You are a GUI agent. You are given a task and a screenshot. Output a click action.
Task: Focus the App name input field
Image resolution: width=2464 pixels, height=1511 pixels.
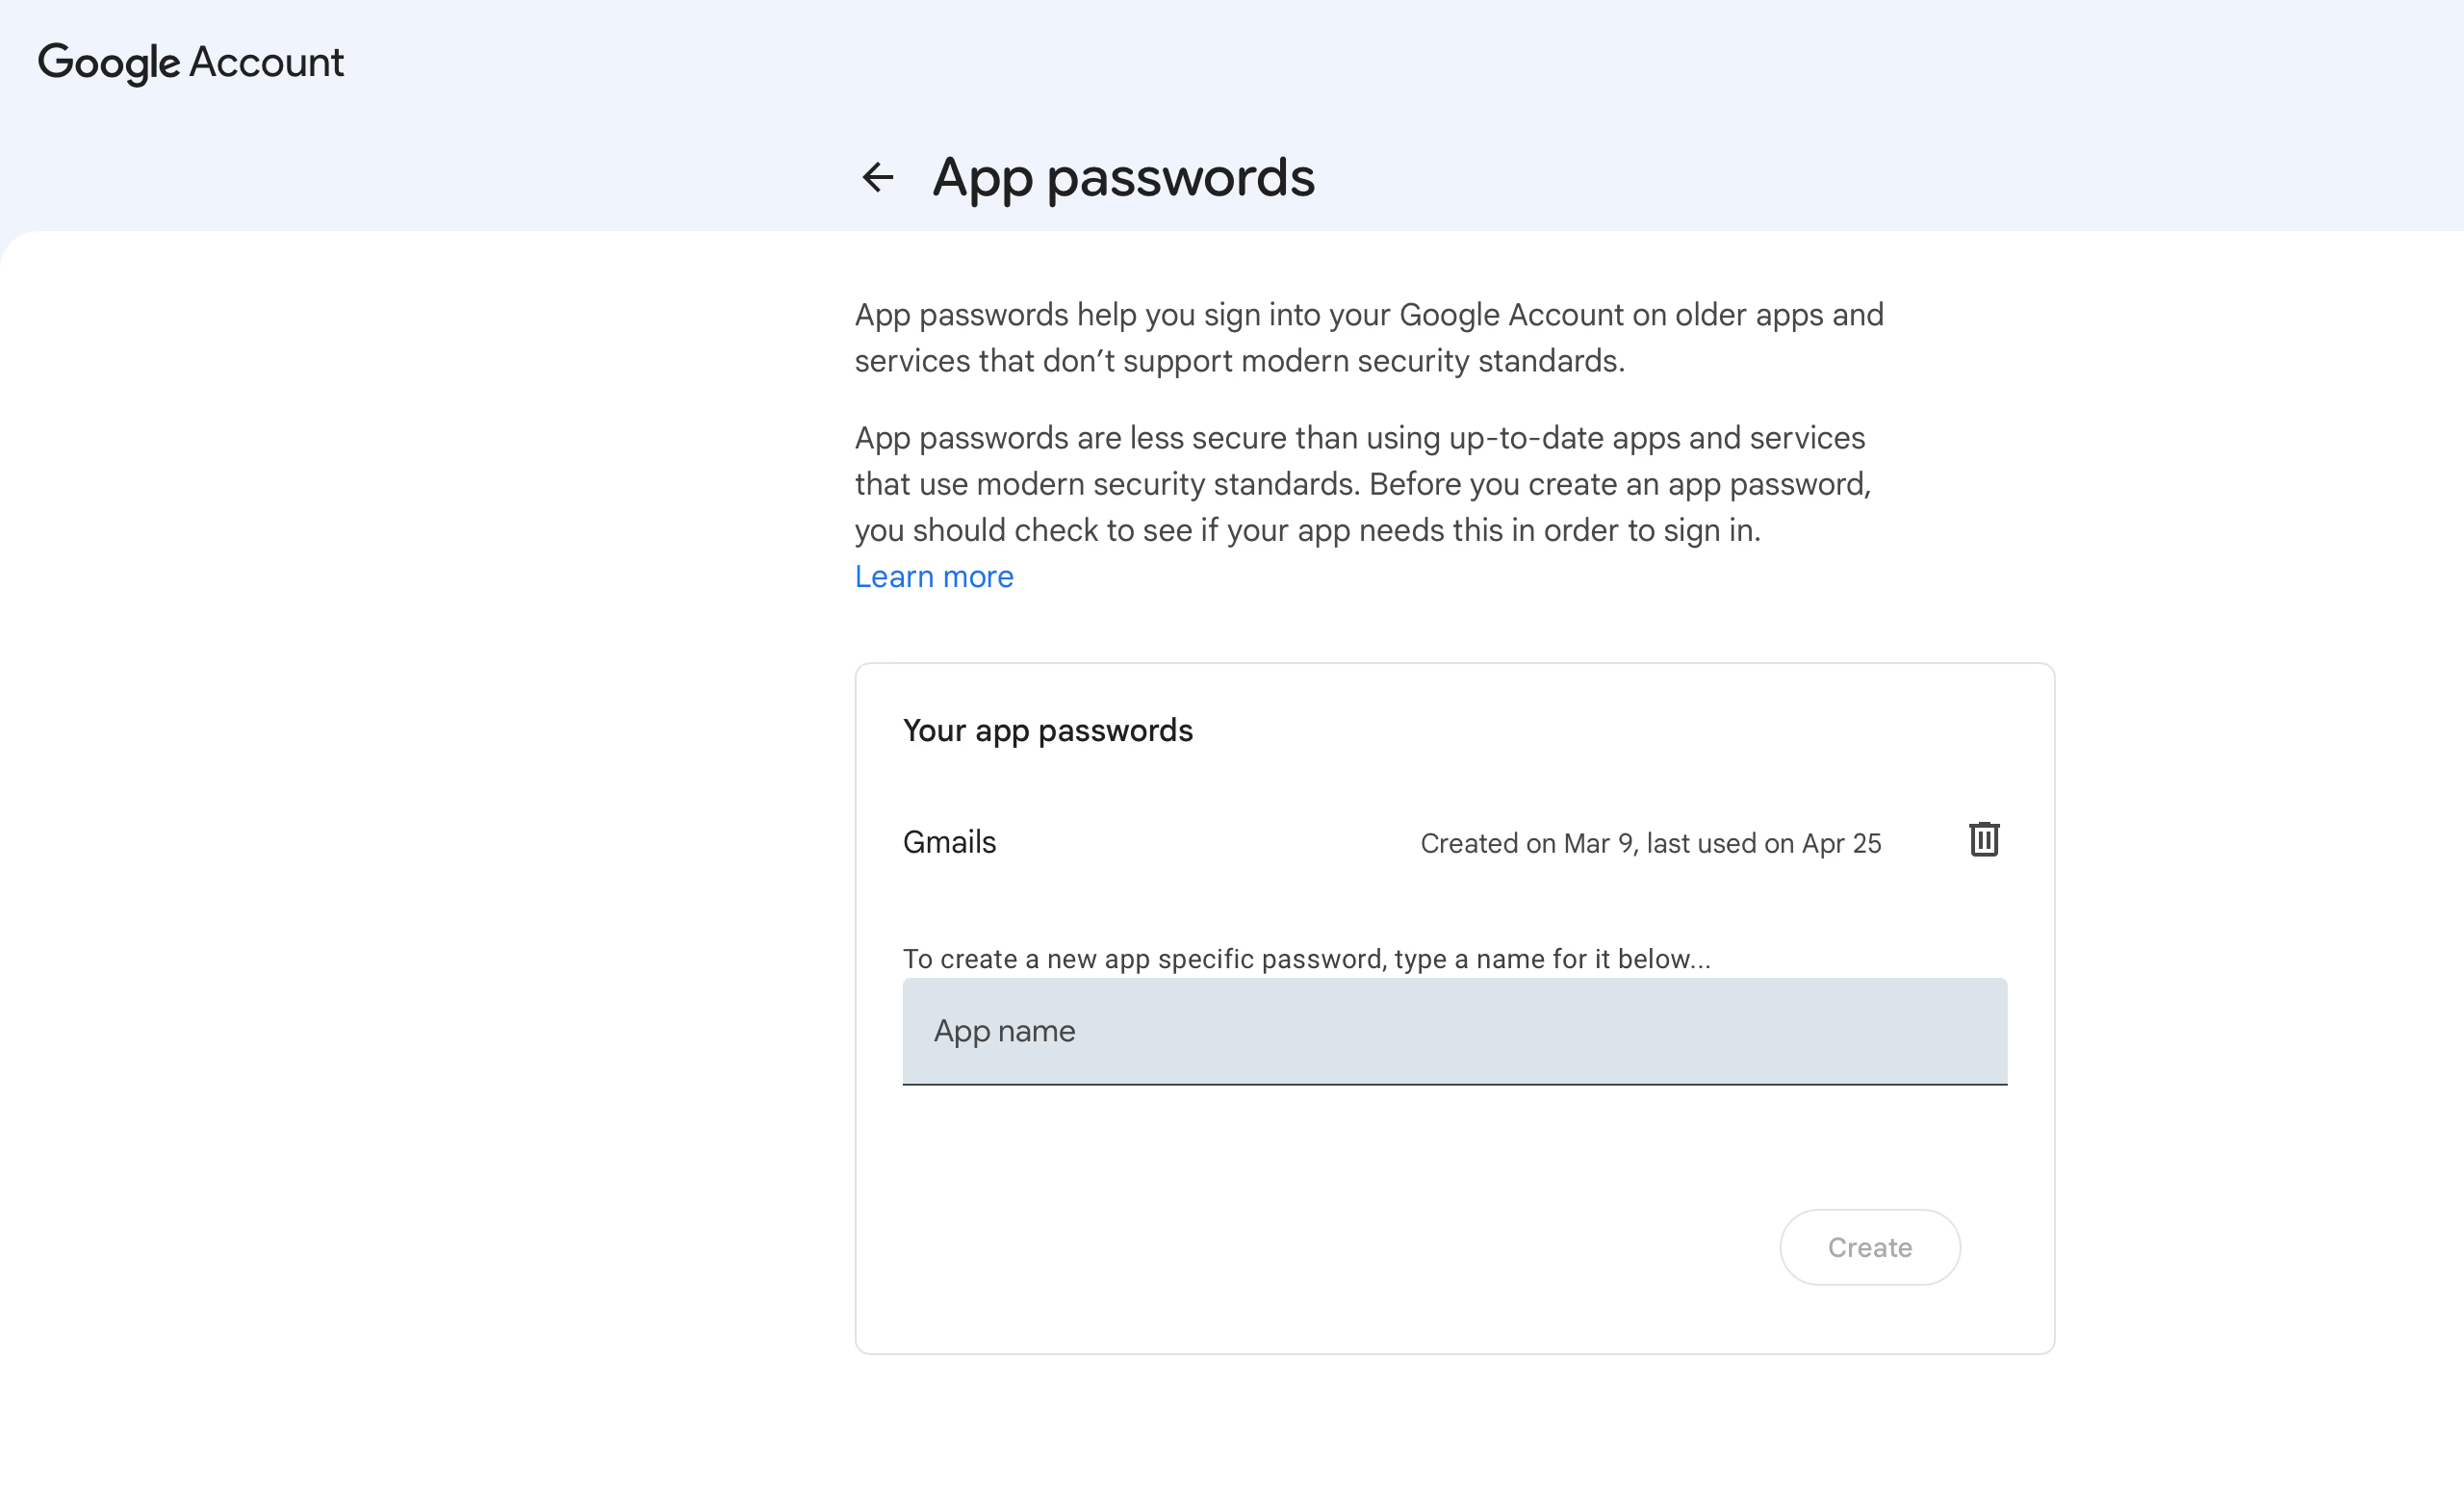pos(1455,1031)
